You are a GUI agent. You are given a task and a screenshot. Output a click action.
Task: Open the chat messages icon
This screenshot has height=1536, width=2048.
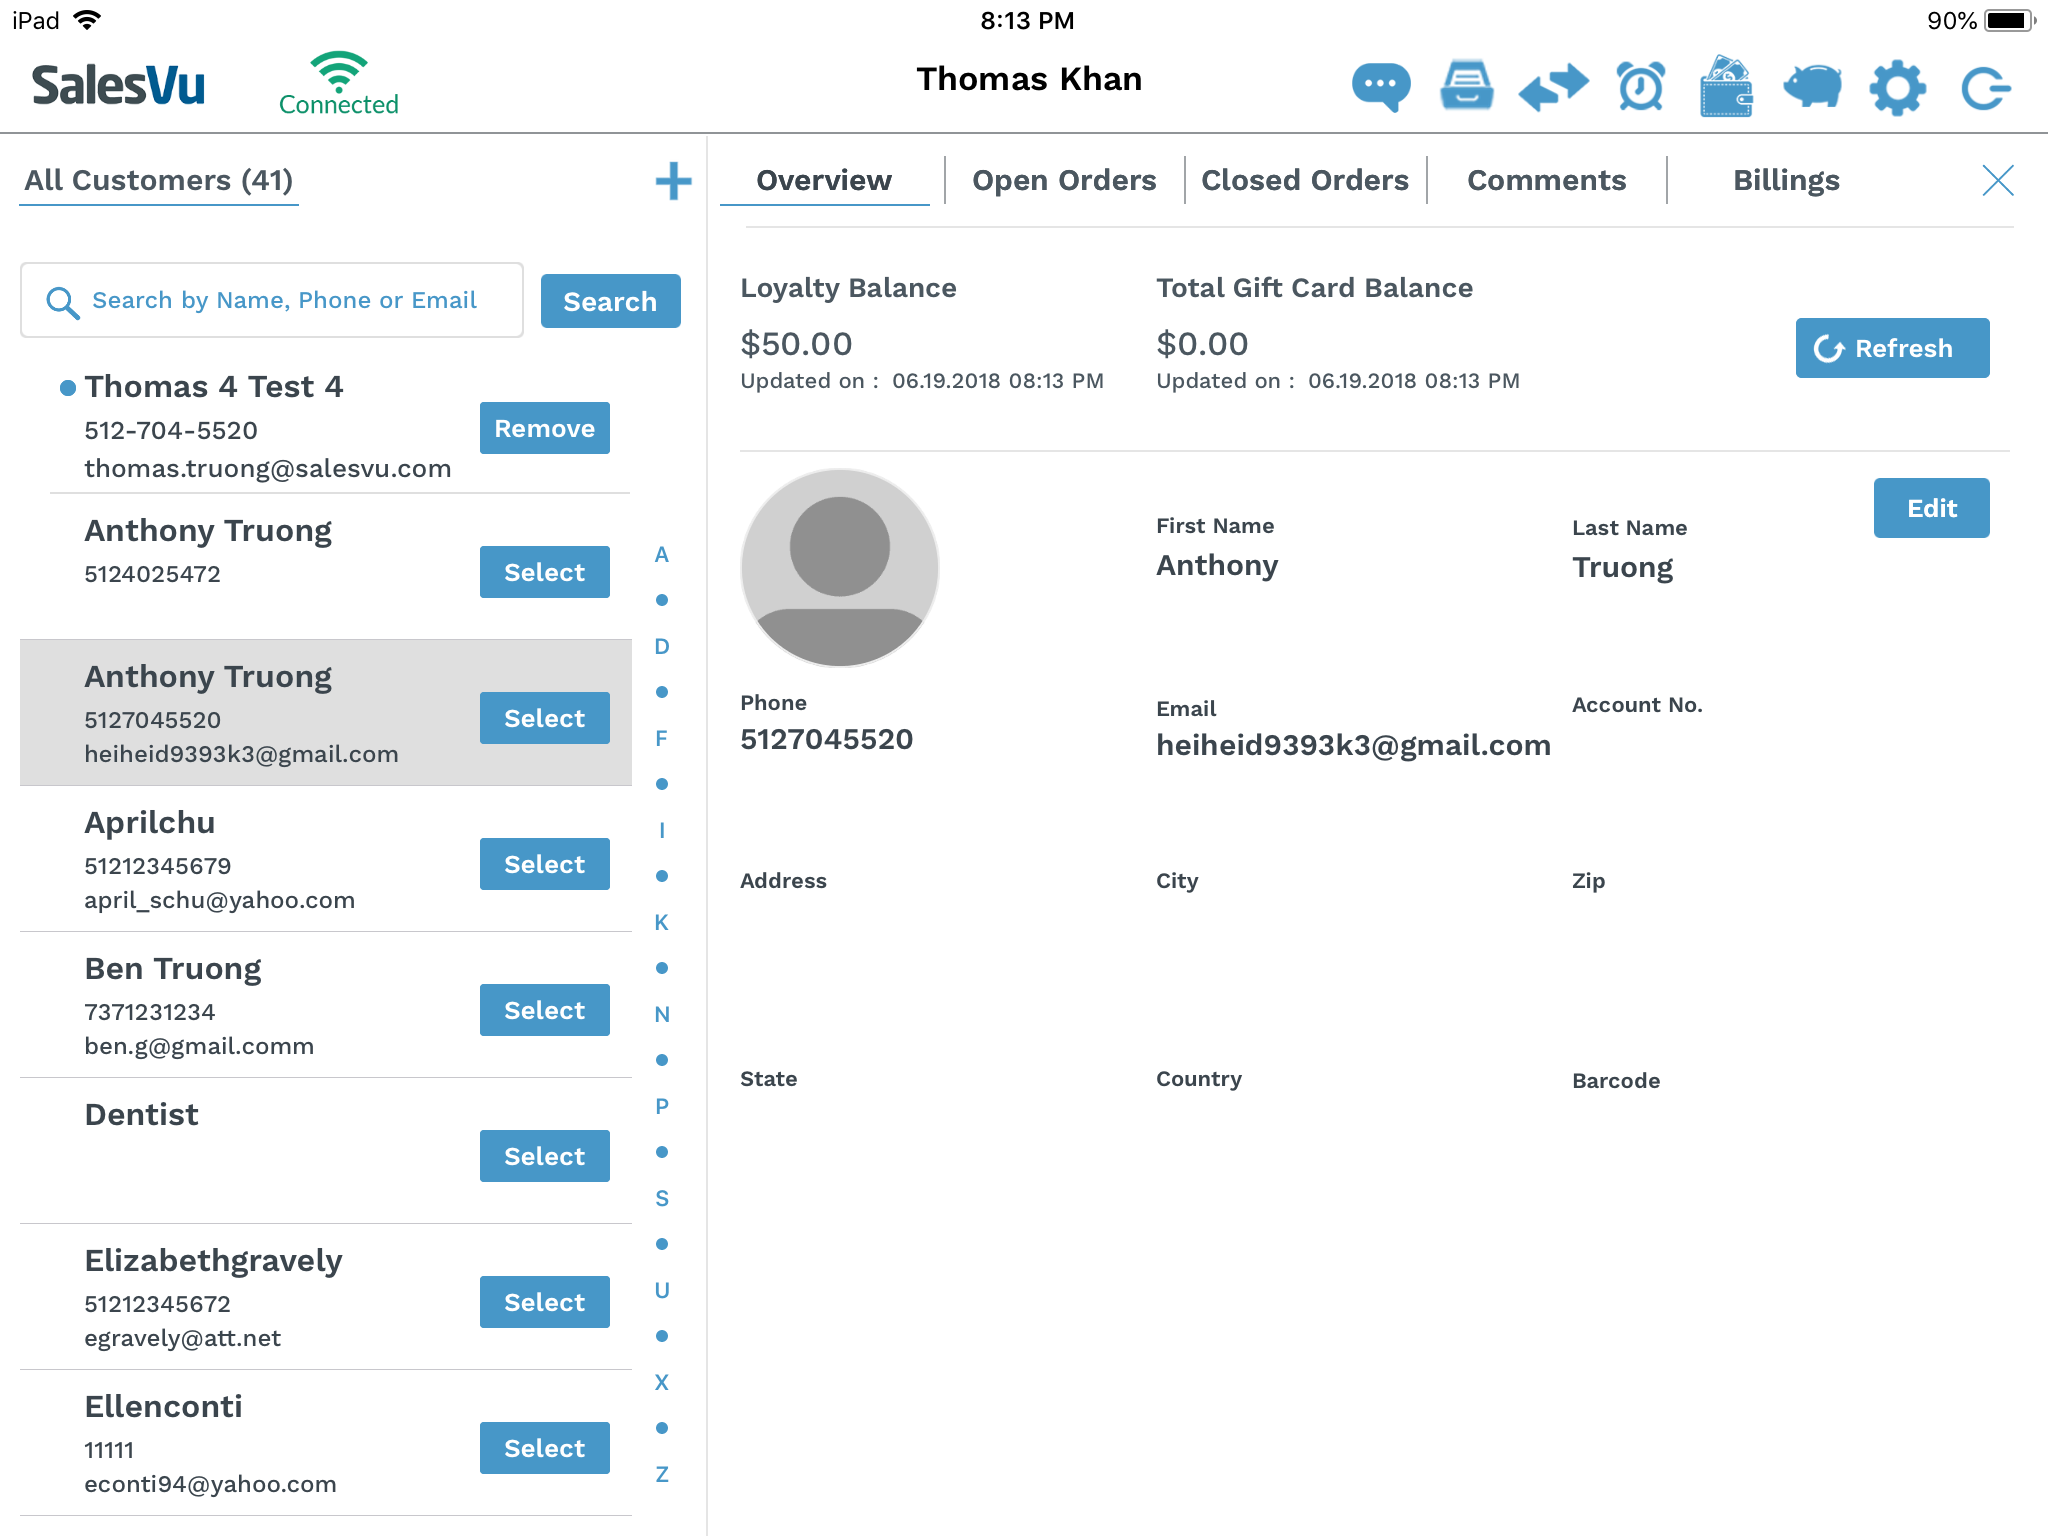(x=1380, y=87)
